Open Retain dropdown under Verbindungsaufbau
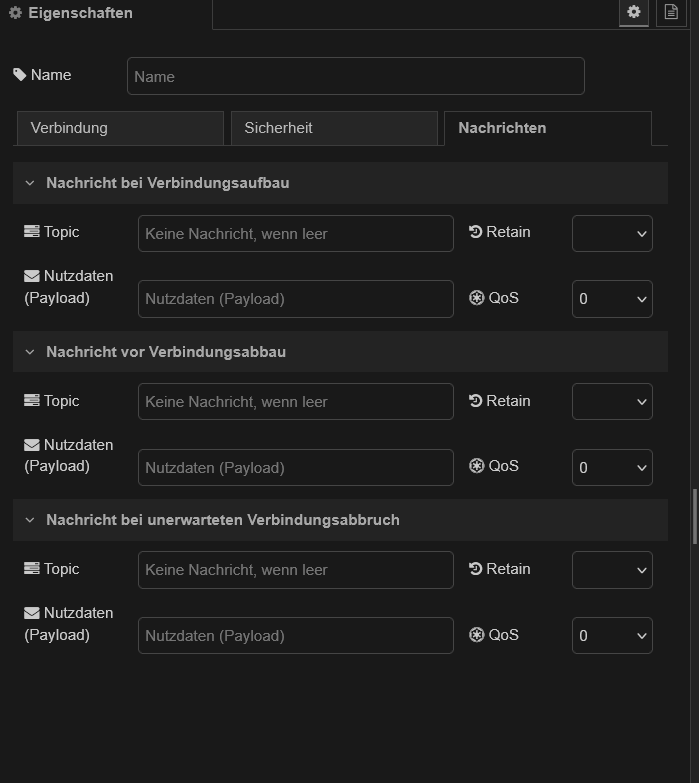The height and width of the screenshot is (783, 699). 612,233
